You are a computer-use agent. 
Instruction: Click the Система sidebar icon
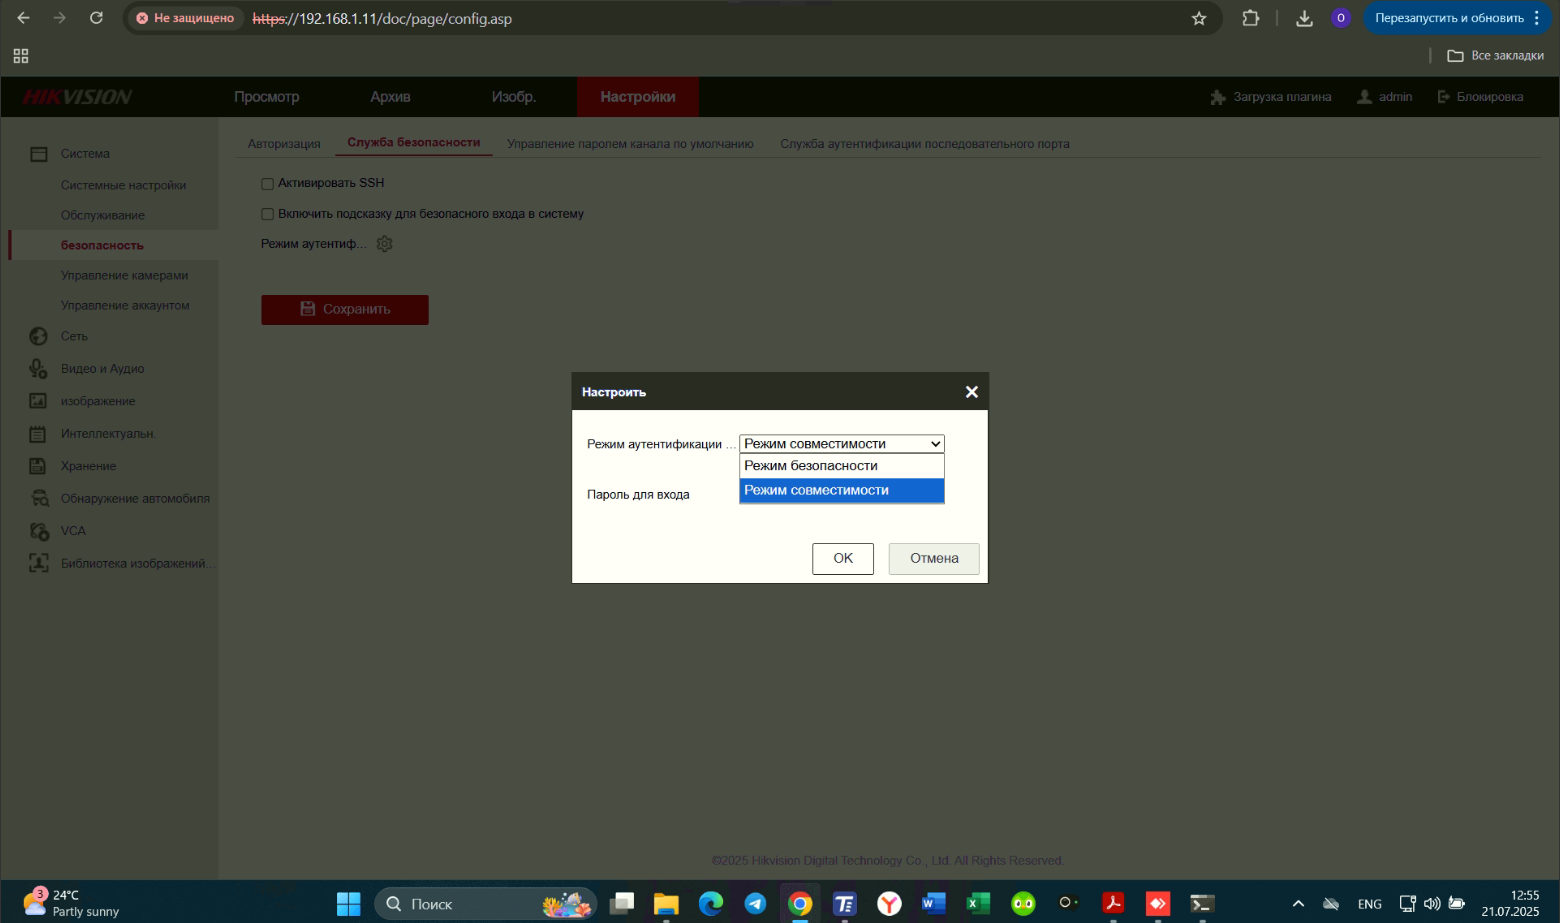coord(39,154)
